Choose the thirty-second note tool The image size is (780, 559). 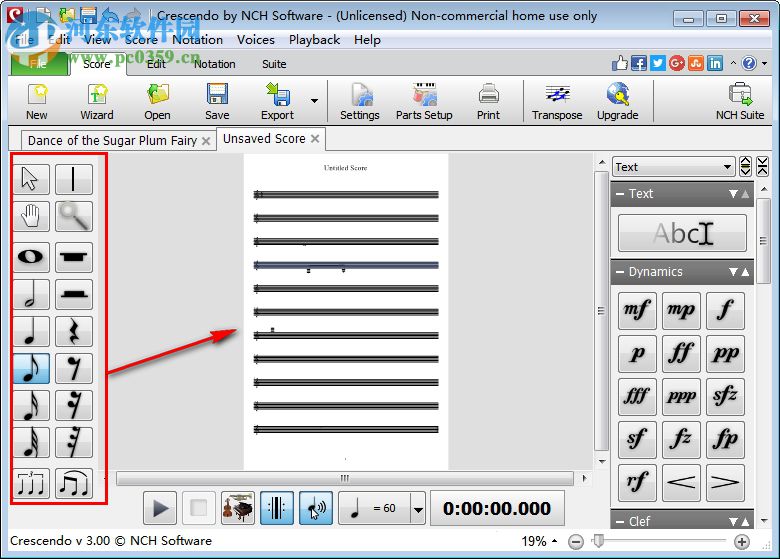31,442
